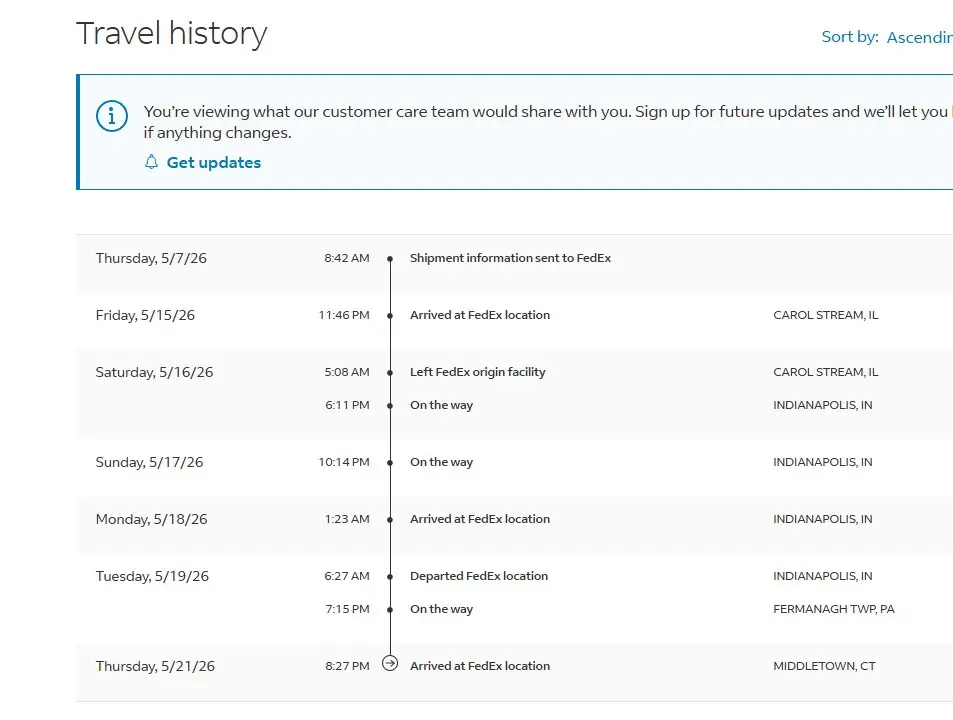Click the 6:27 AM timestamp
The width and height of the screenshot is (953, 720).
coord(346,577)
